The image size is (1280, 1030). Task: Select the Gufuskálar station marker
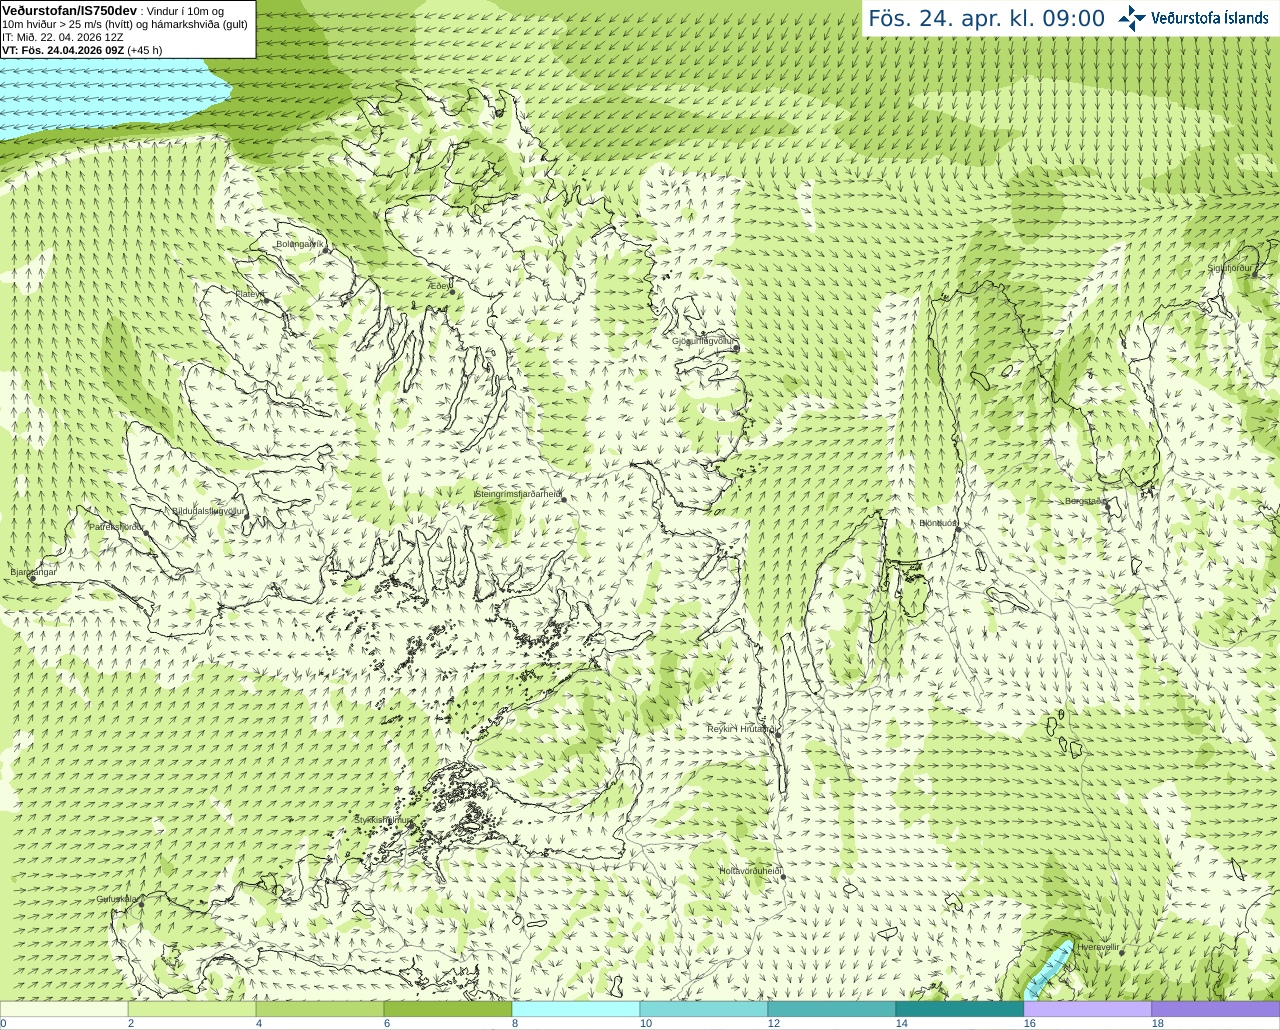(x=141, y=904)
